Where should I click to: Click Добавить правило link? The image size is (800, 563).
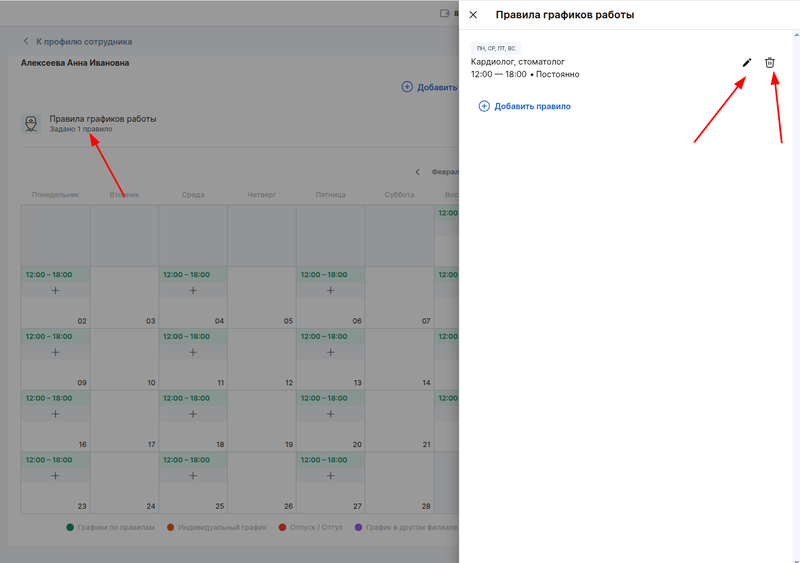coord(532,106)
